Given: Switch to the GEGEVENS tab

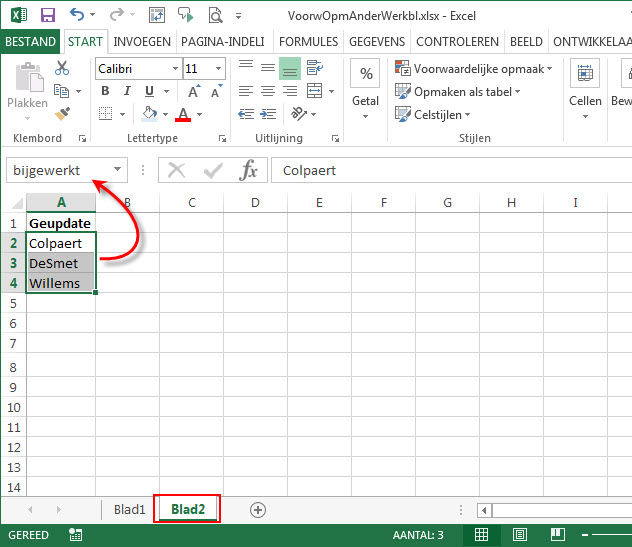Looking at the screenshot, I should pyautogui.click(x=377, y=42).
